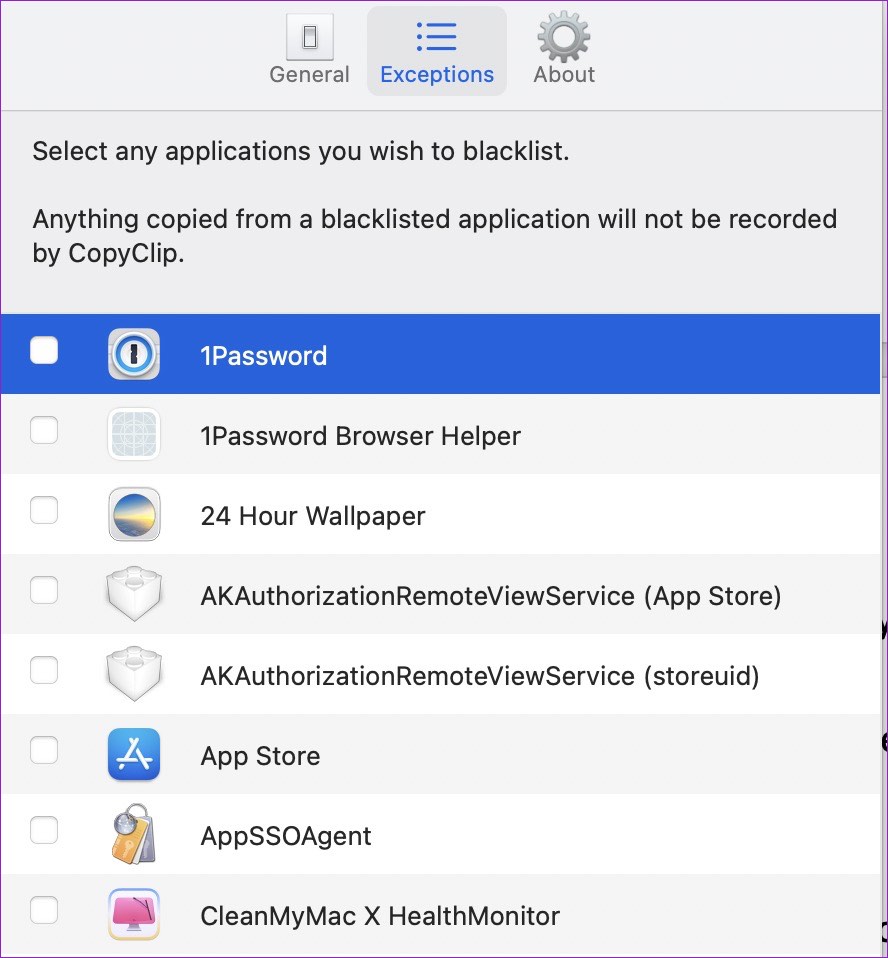Check the CleanMyMac X HealthMonitor checkbox

[x=44, y=910]
